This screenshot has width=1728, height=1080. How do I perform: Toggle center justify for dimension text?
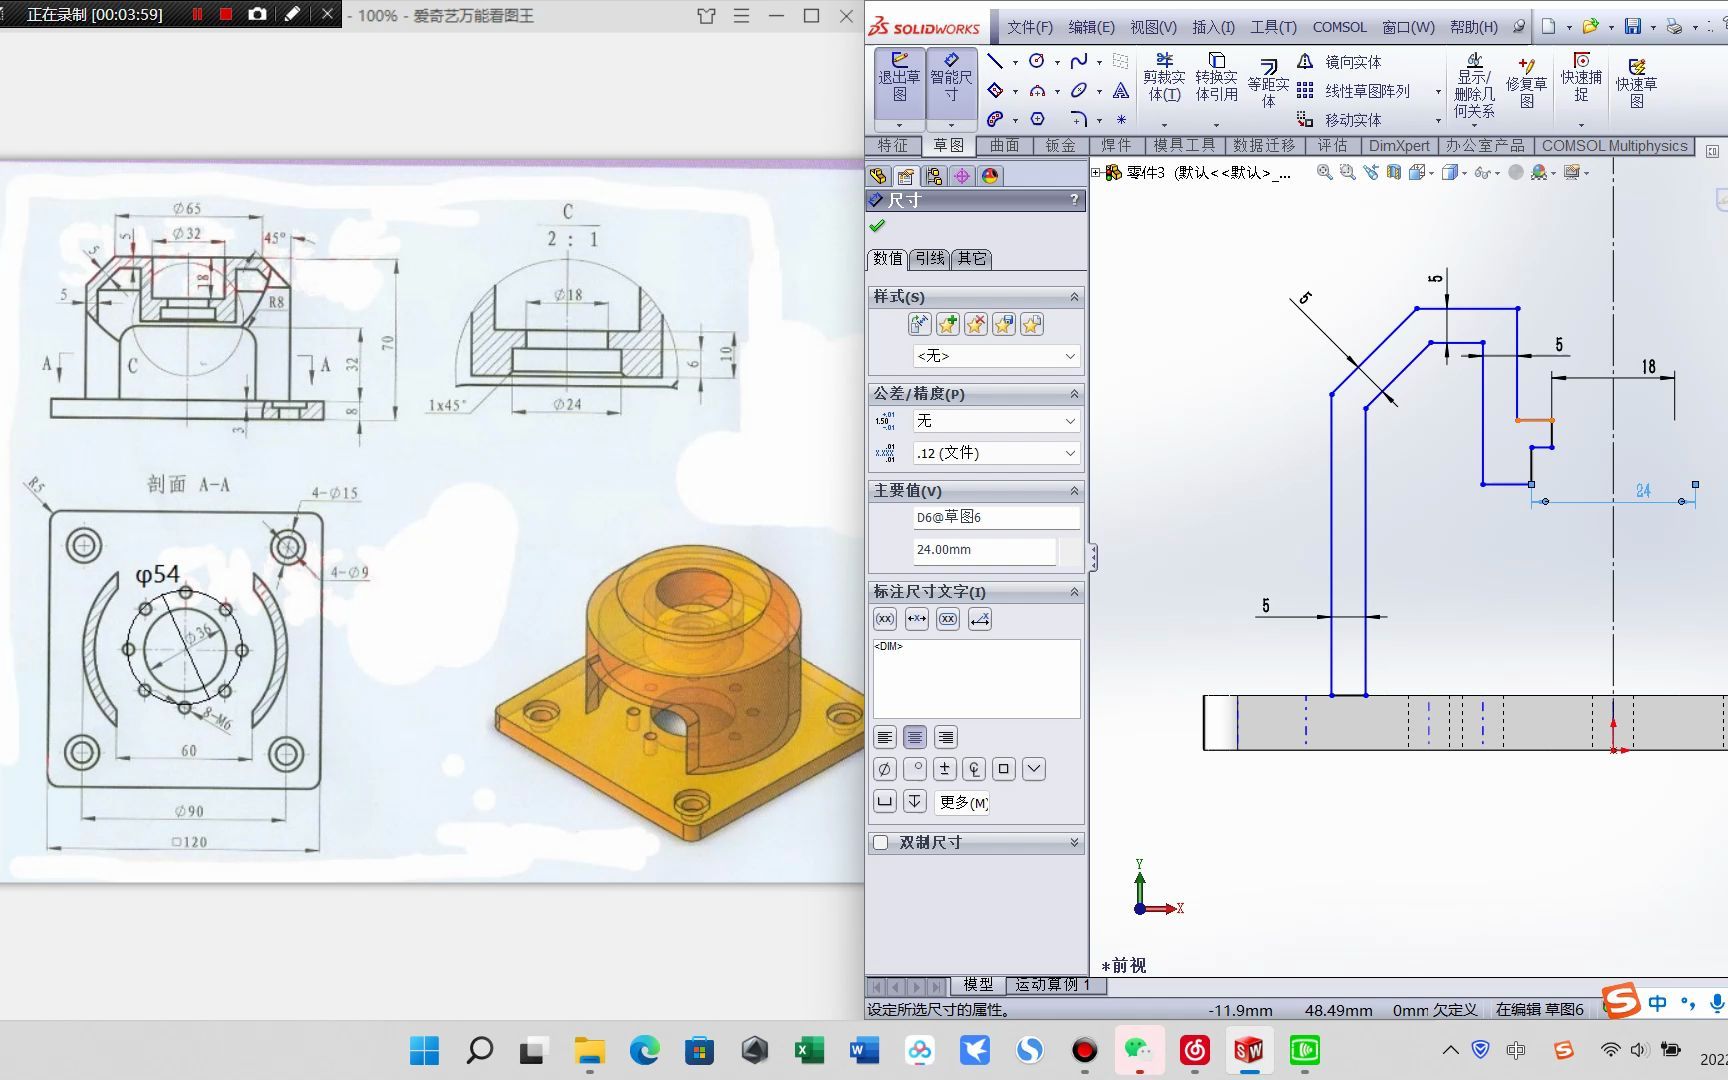tap(914, 736)
